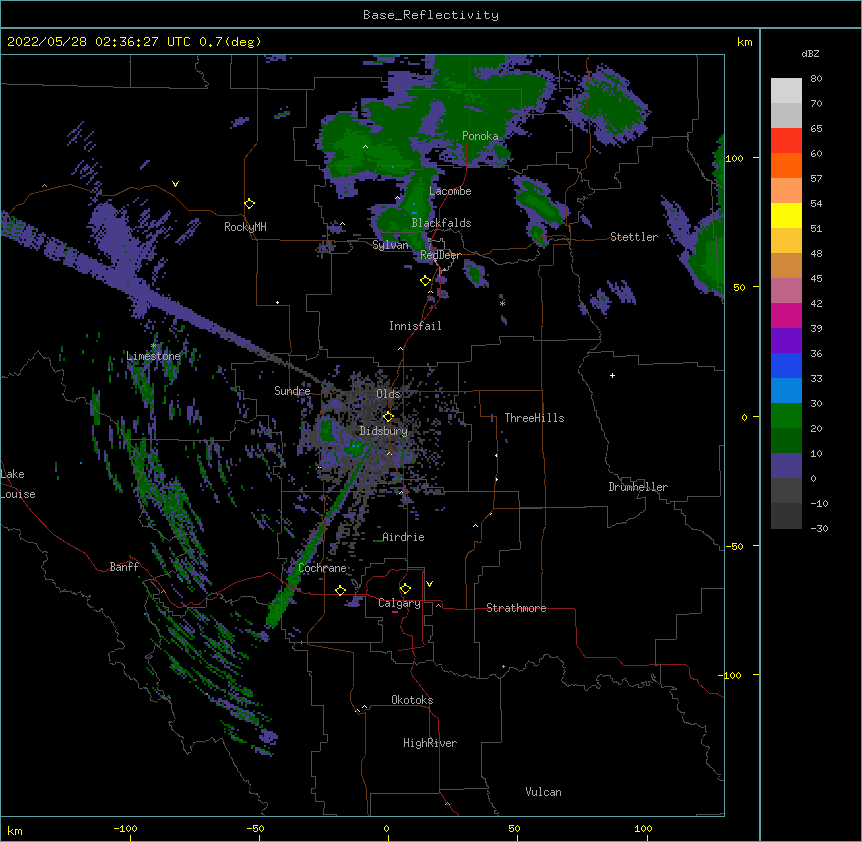Click the Sundre city label
The height and width of the screenshot is (842, 862).
(x=292, y=391)
